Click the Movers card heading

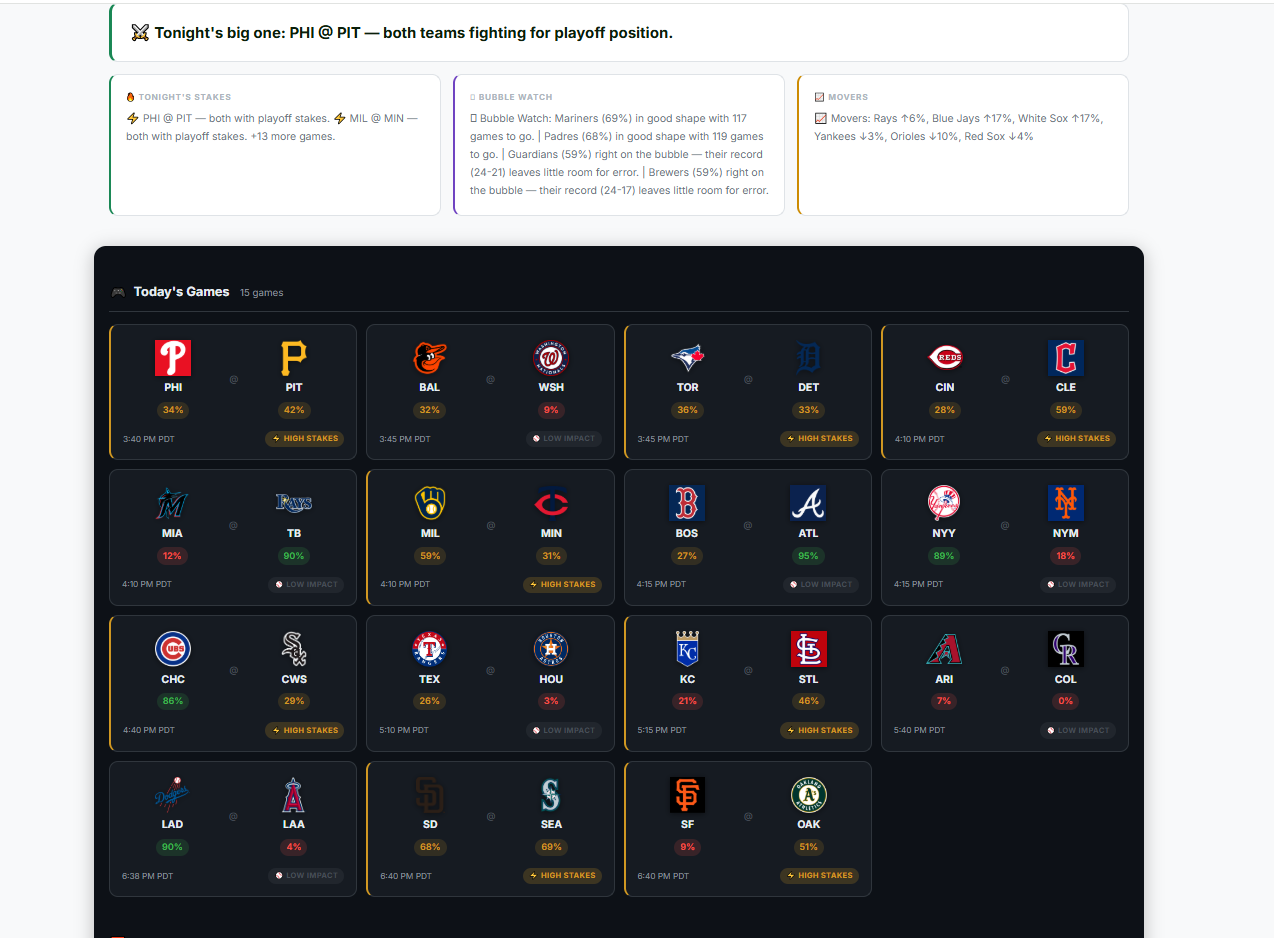(x=841, y=97)
